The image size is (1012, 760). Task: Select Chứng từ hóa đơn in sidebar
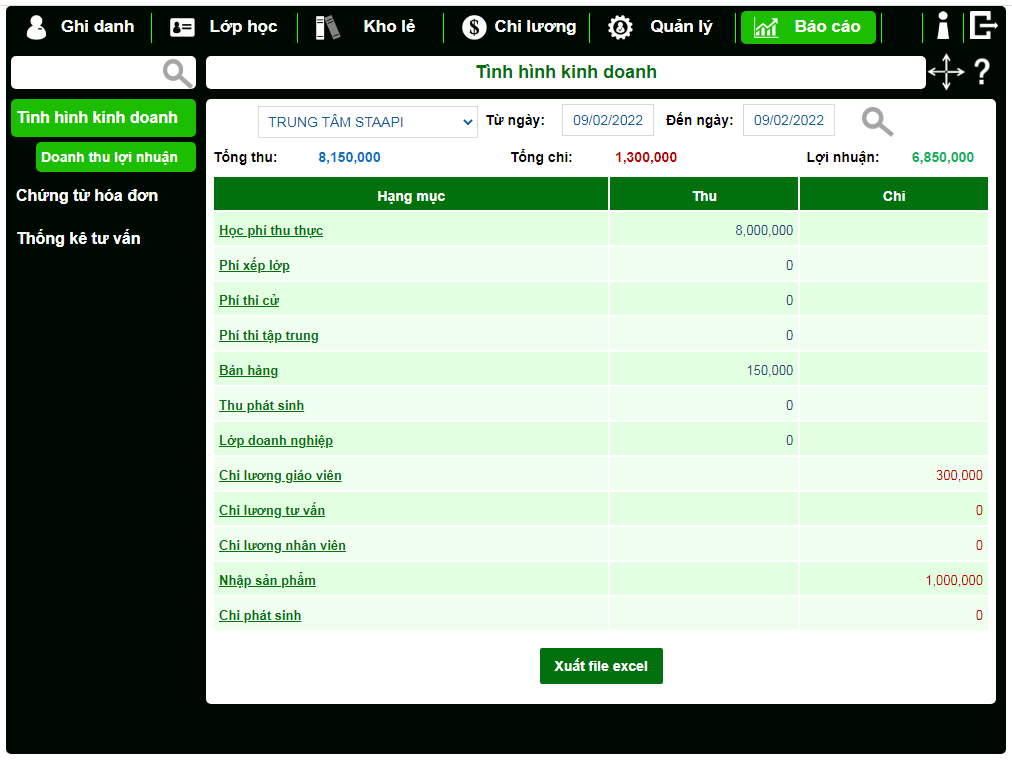[87, 195]
